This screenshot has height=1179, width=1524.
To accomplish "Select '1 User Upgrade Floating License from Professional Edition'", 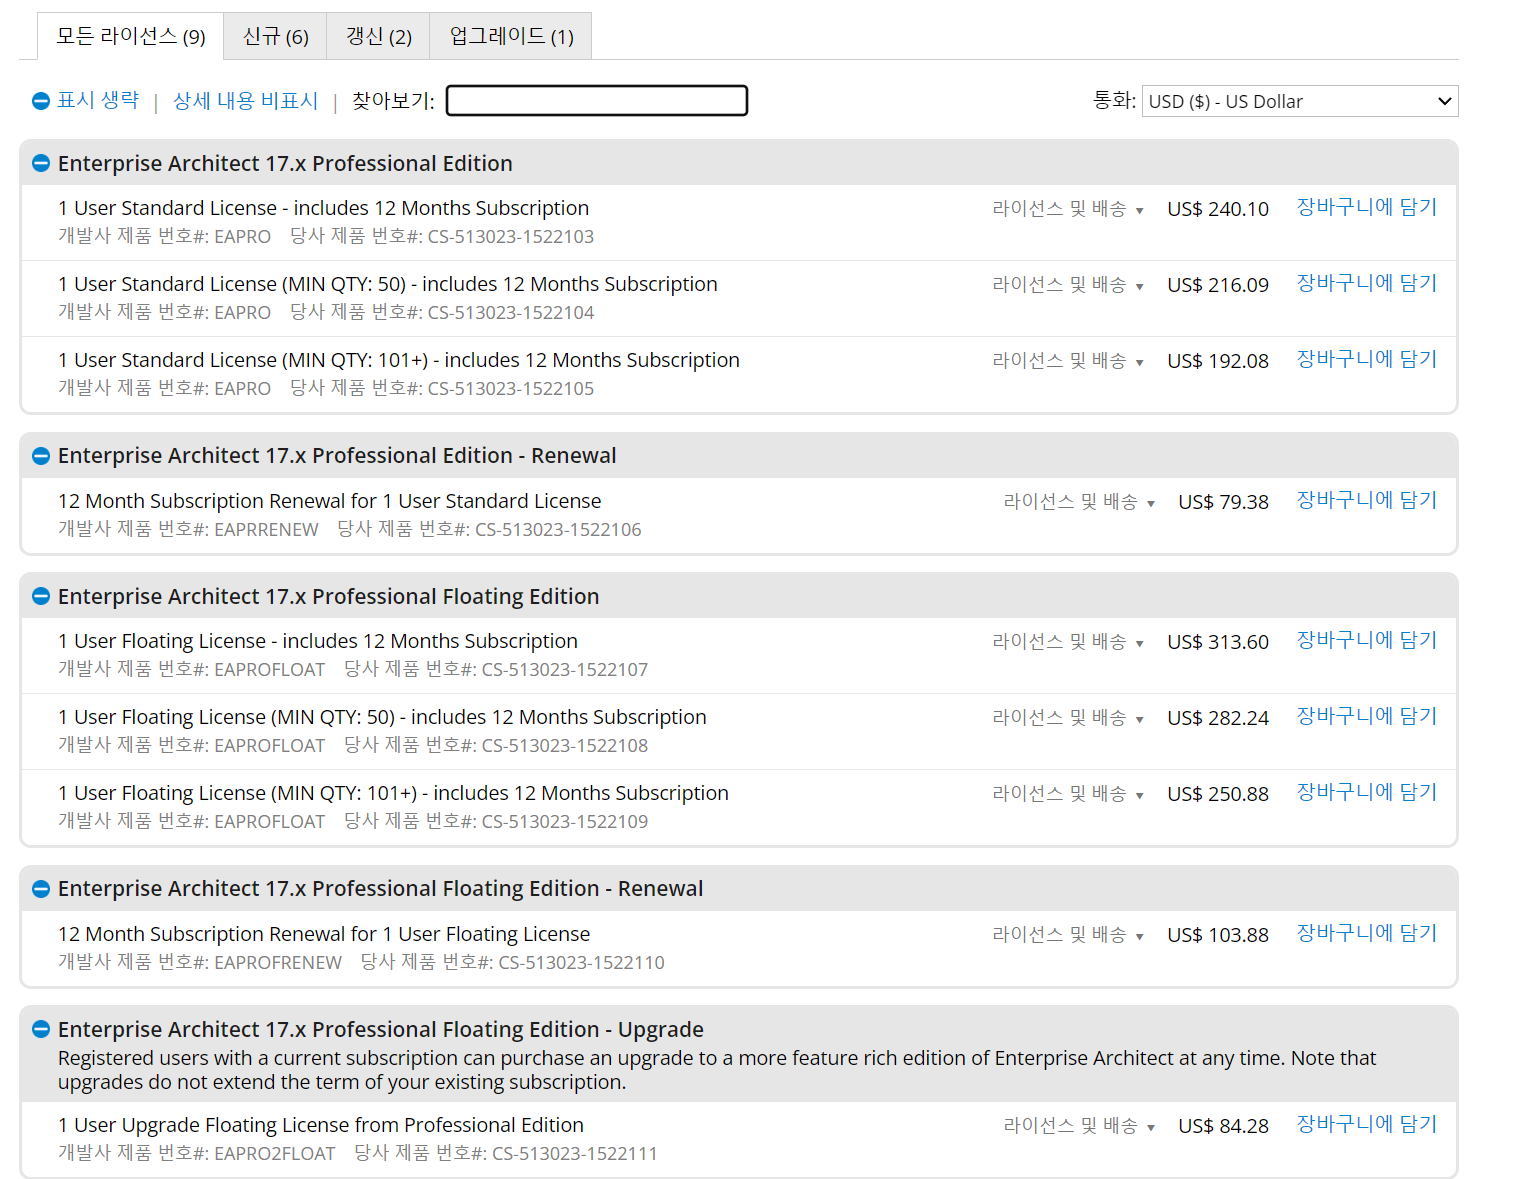I will [x=320, y=1125].
